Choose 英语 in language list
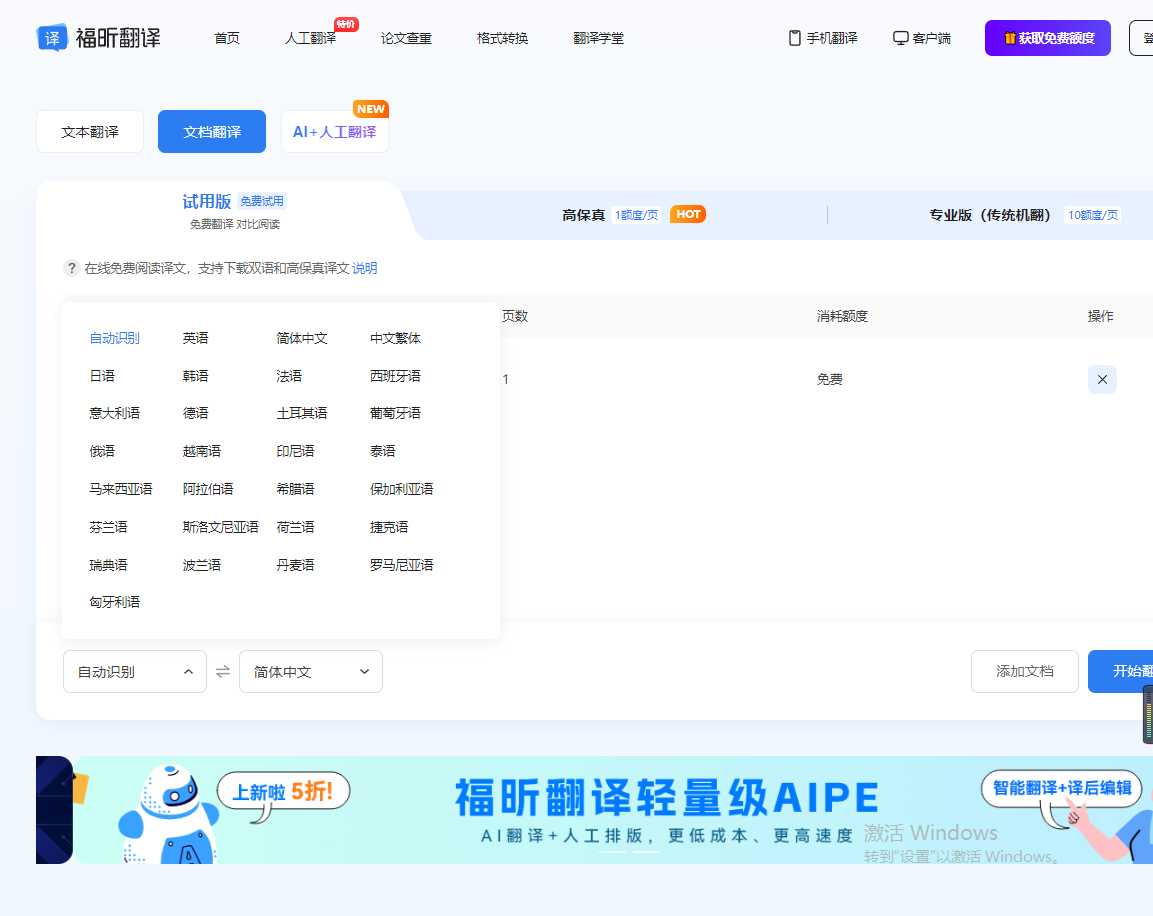The height and width of the screenshot is (916, 1153). pyautogui.click(x=195, y=338)
